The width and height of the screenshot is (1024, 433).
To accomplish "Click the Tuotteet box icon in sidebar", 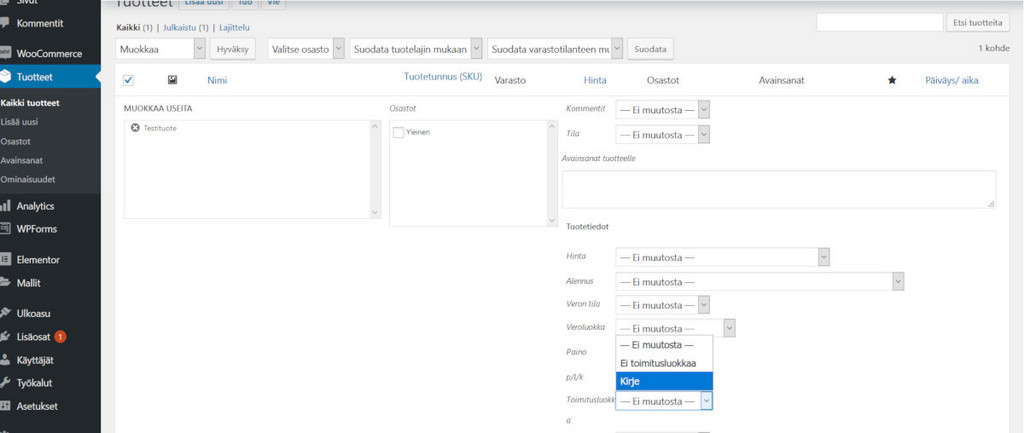I will pos(7,77).
